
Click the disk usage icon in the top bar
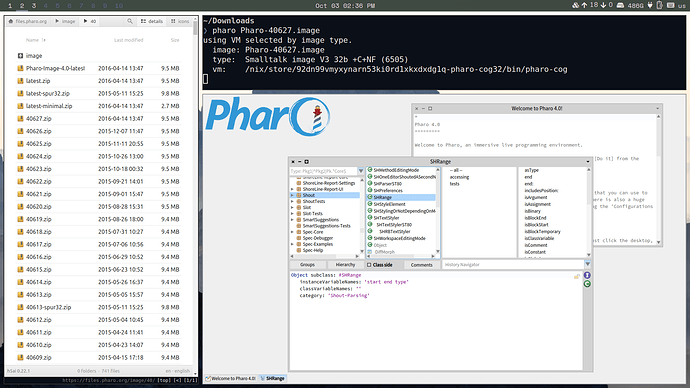pyautogui.click(x=620, y=5)
